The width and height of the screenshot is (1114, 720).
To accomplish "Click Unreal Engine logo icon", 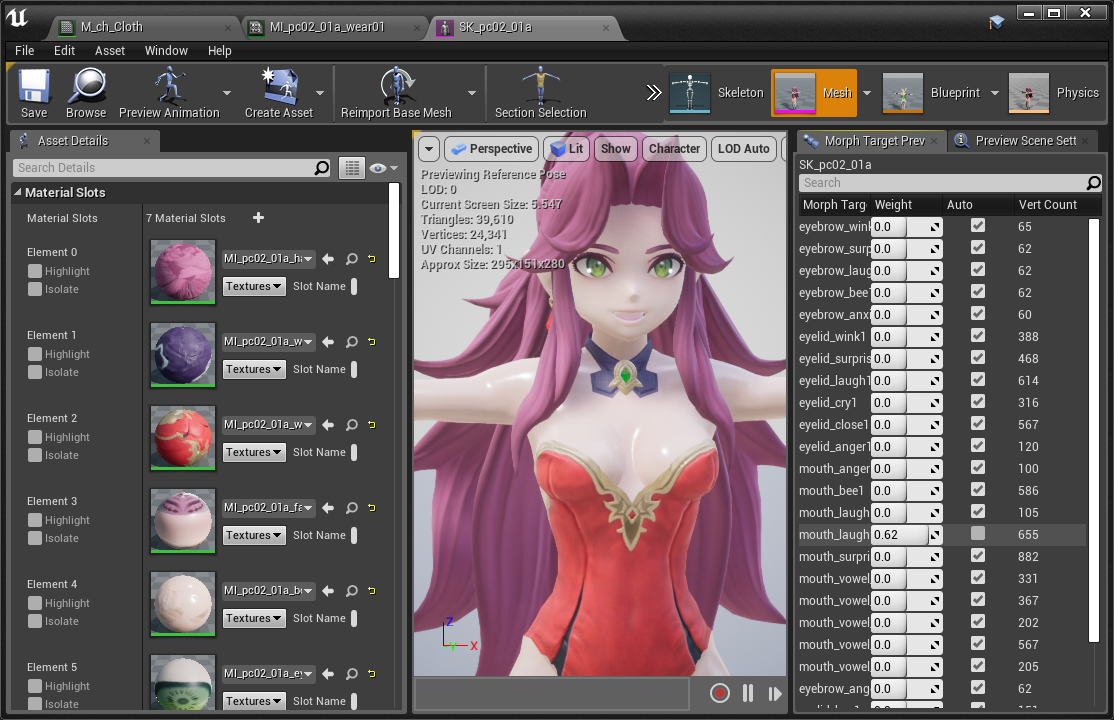I will [16, 17].
